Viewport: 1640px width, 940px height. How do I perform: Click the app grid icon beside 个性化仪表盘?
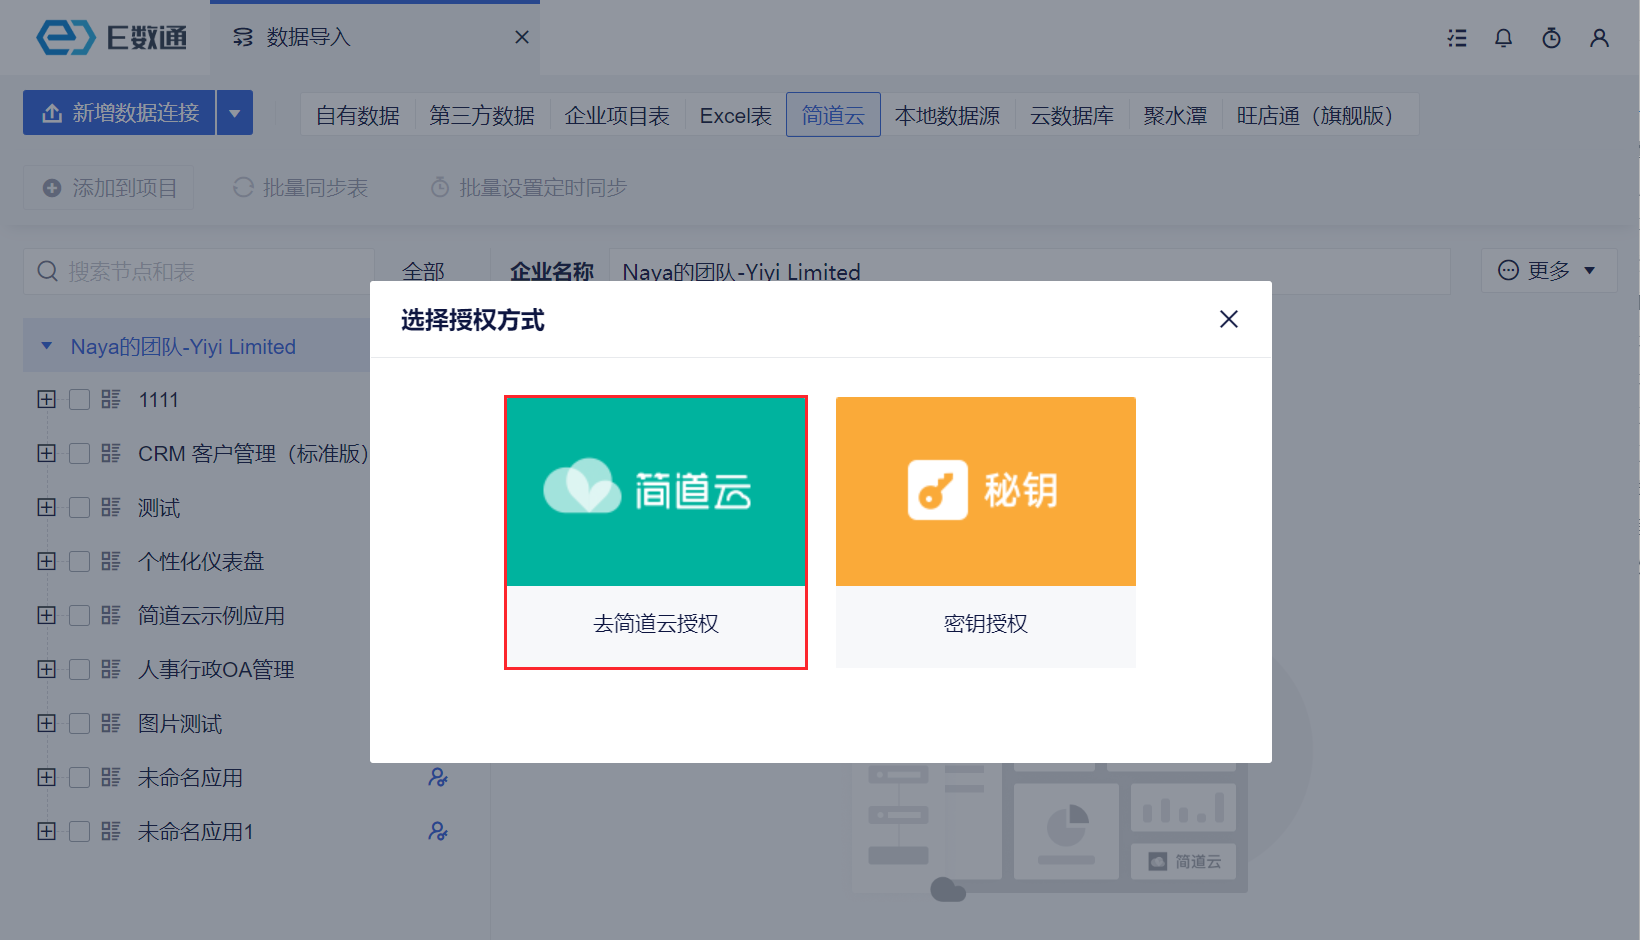click(111, 561)
